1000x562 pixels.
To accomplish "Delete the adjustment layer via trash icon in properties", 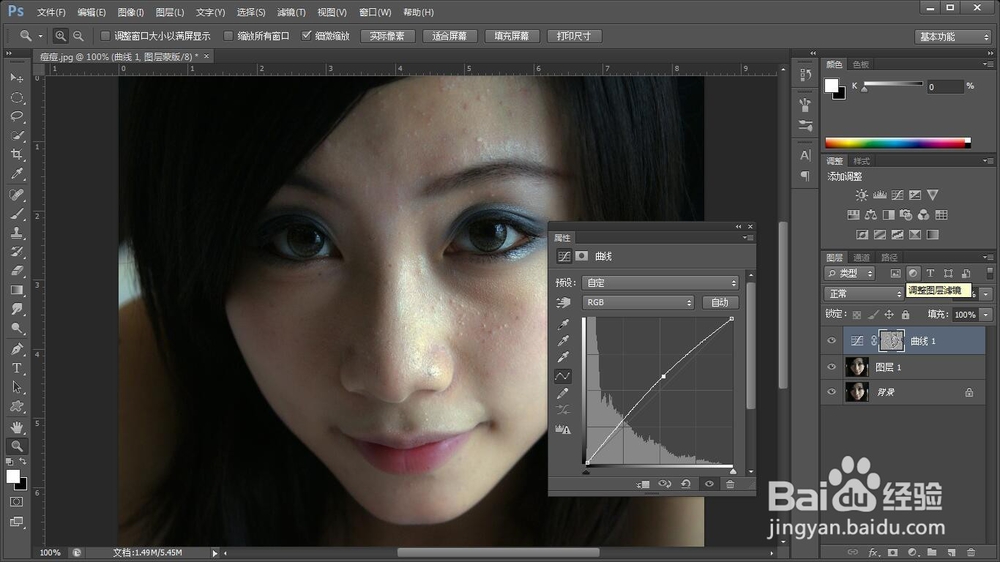I will coord(730,484).
